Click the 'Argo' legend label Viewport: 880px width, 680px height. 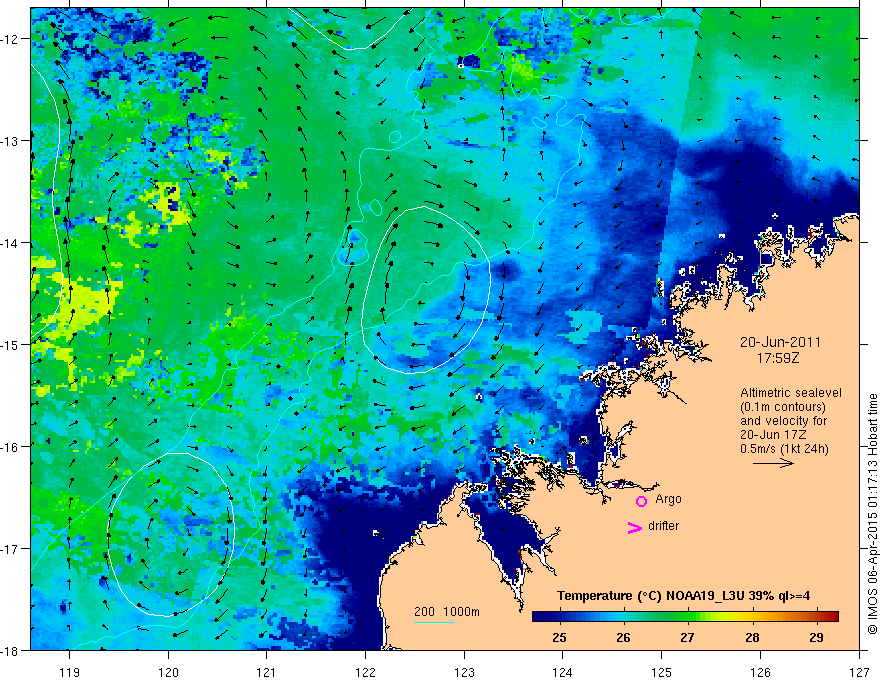tap(668, 499)
